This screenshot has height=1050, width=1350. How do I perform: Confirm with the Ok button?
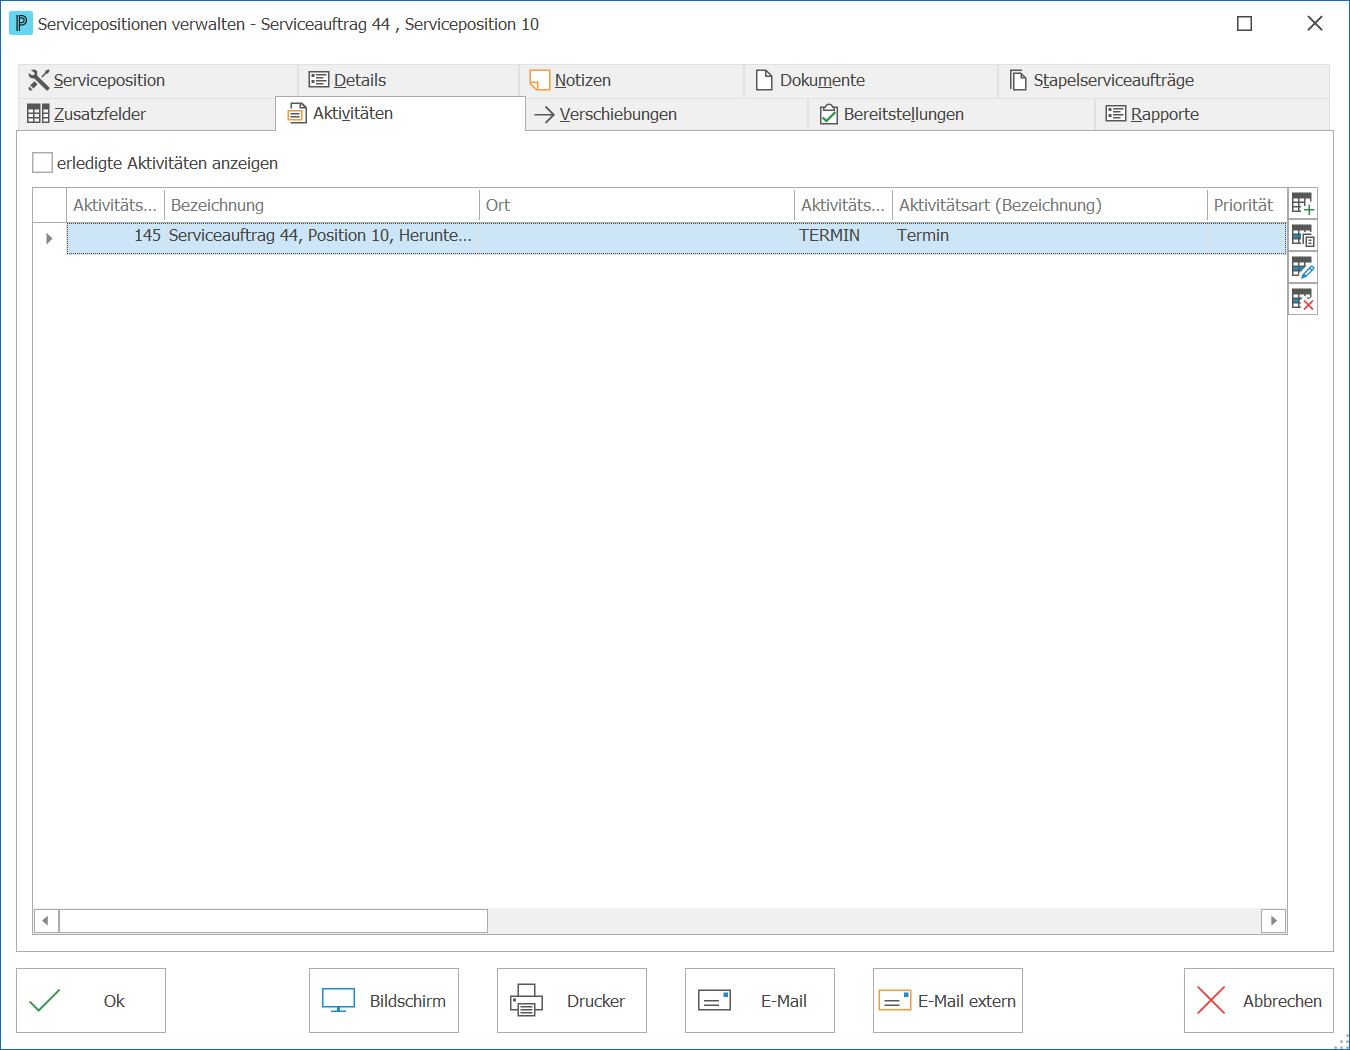click(x=91, y=1000)
